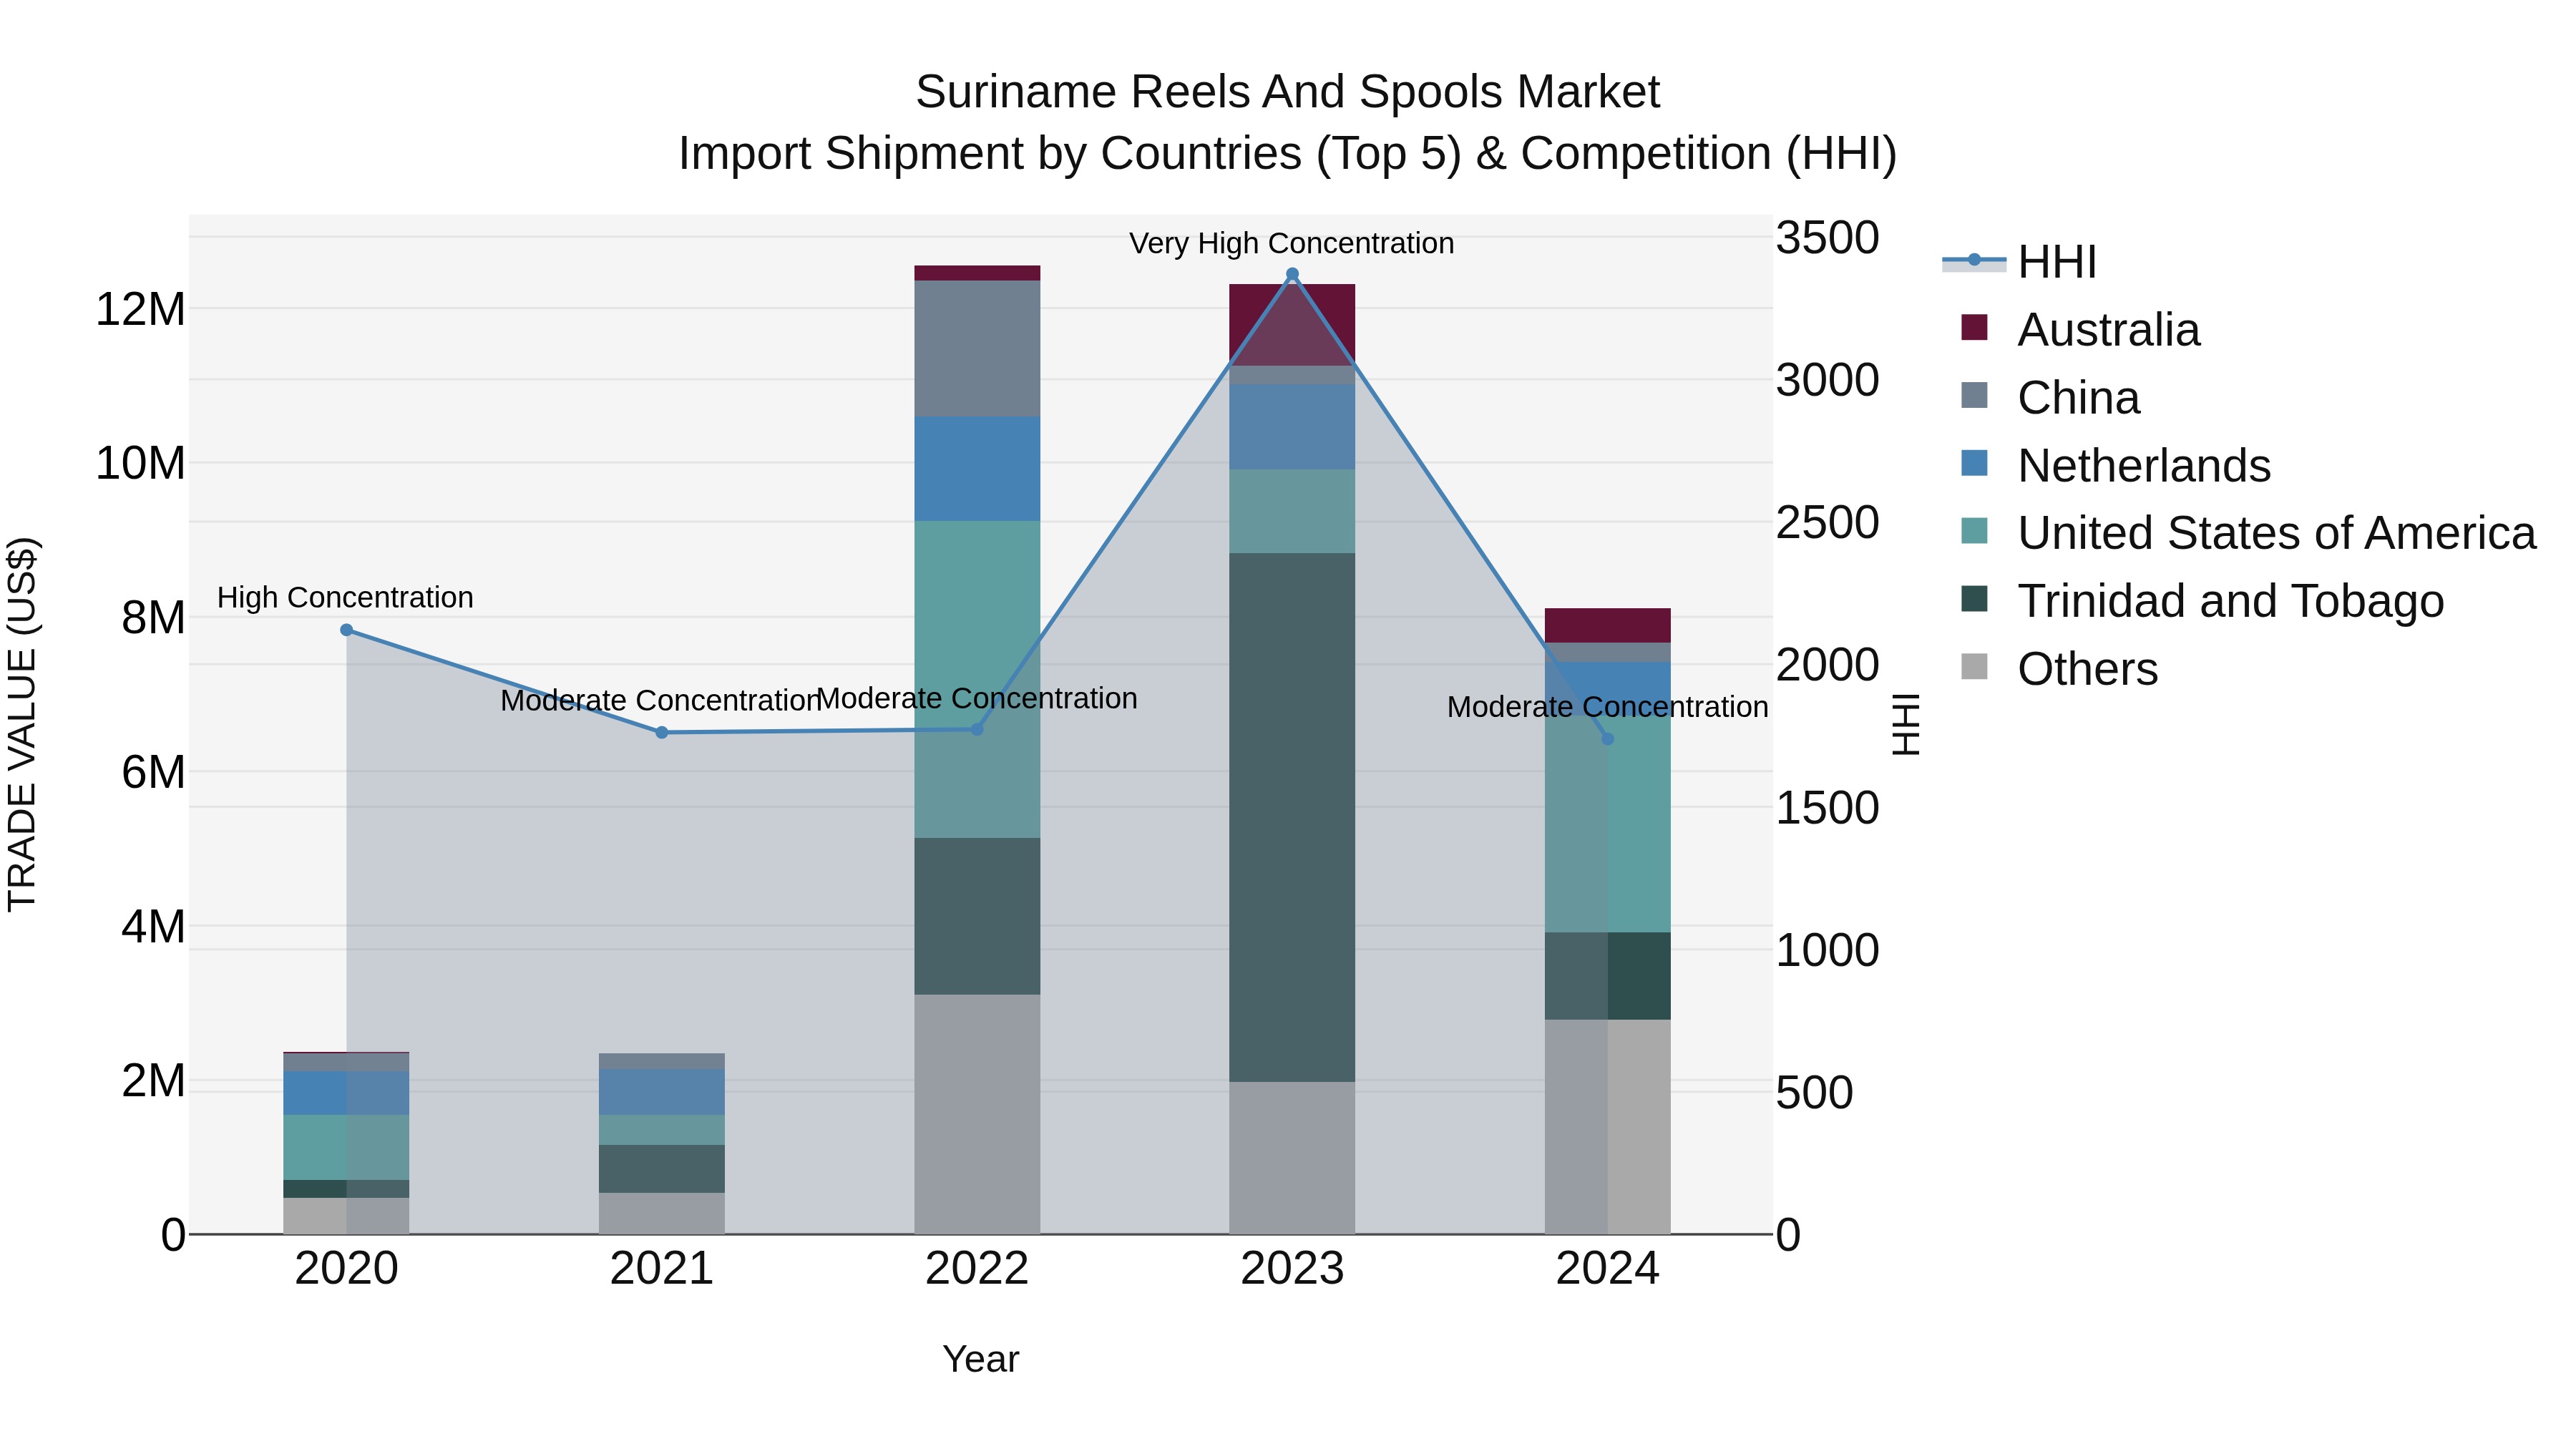This screenshot has width=2576, height=1449.
Task: Click the '6M' left axis tick label
Action: [153, 772]
